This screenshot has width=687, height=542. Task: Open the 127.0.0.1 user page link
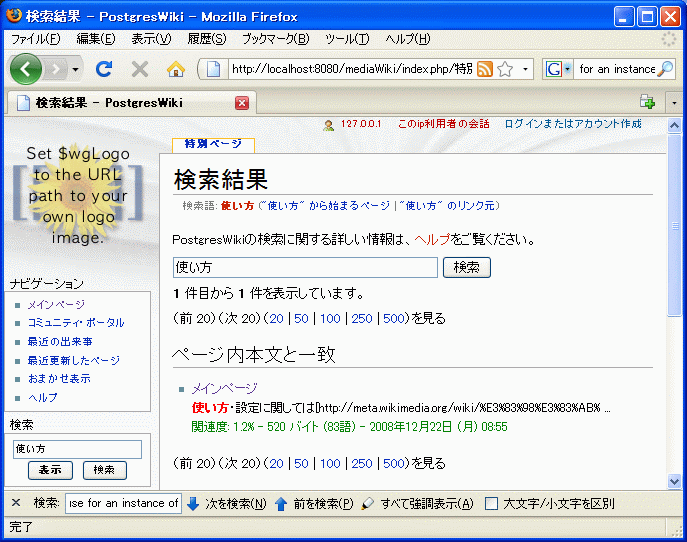[x=361, y=124]
